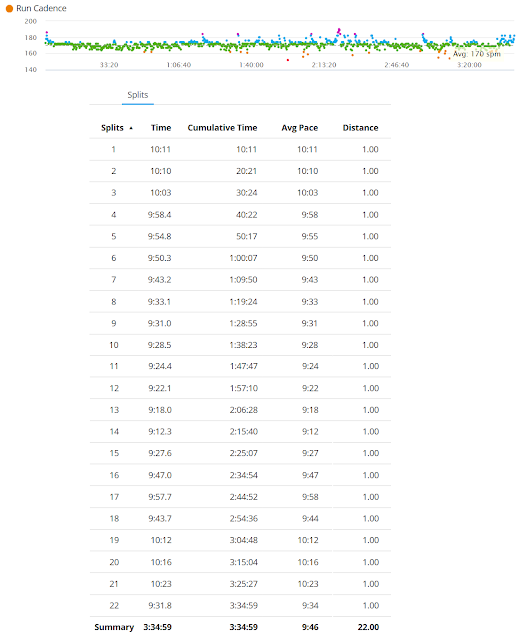The image size is (527, 640).
Task: Click split 21 time 10:23
Action: [x=161, y=584]
